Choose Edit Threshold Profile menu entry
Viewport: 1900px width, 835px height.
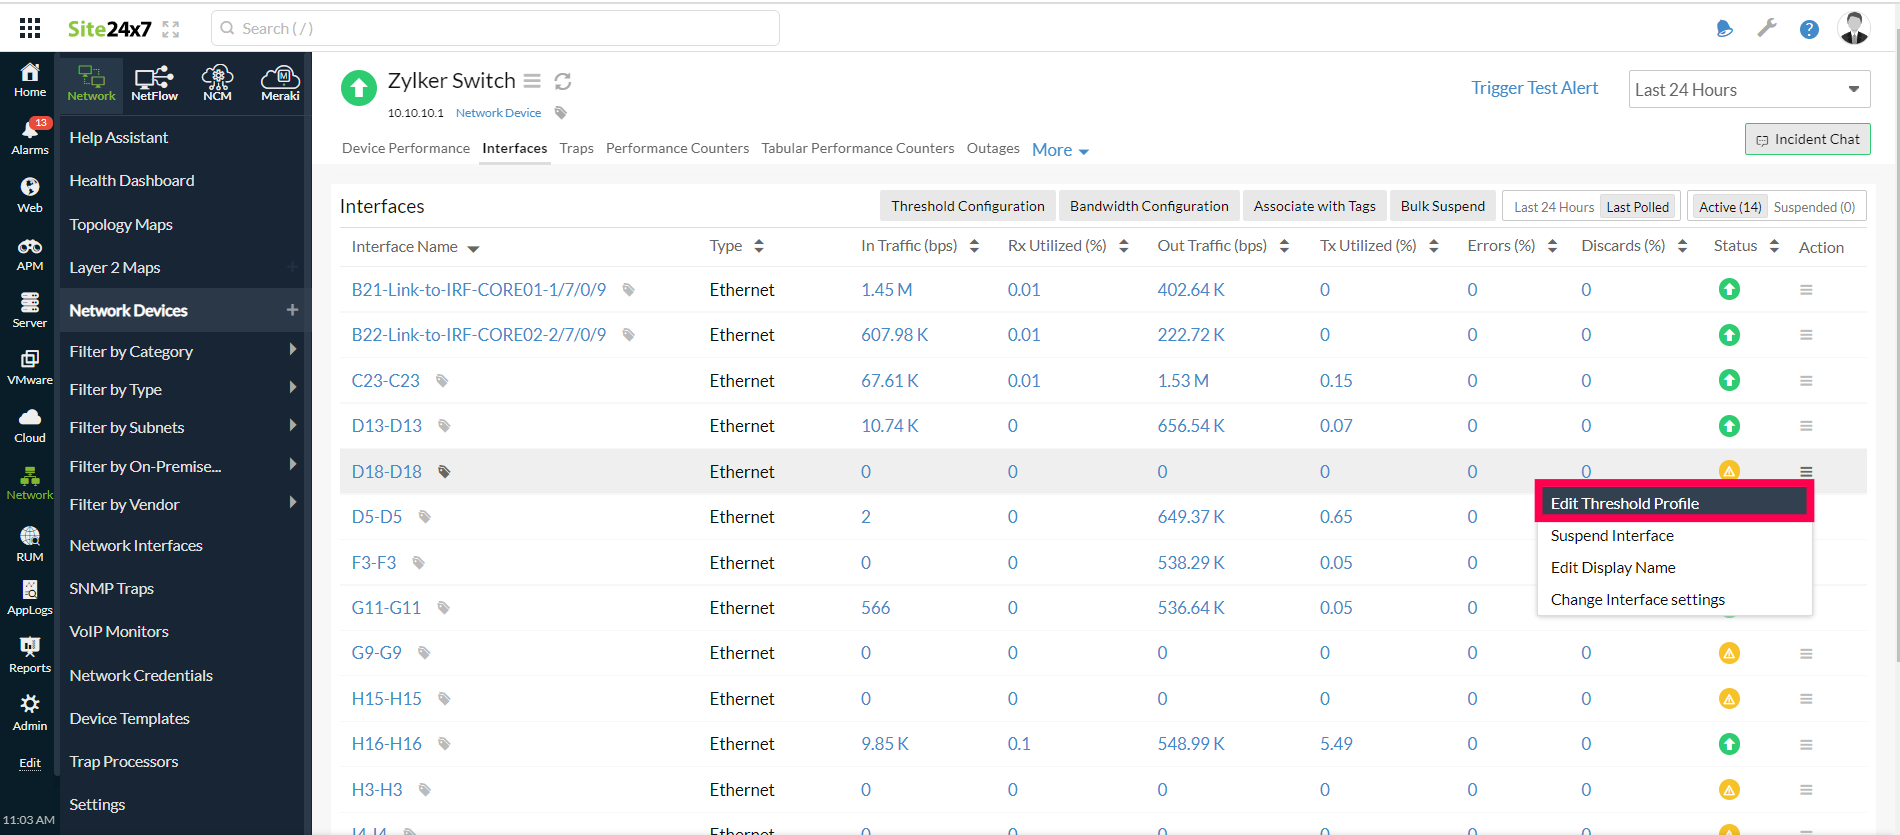(1674, 503)
